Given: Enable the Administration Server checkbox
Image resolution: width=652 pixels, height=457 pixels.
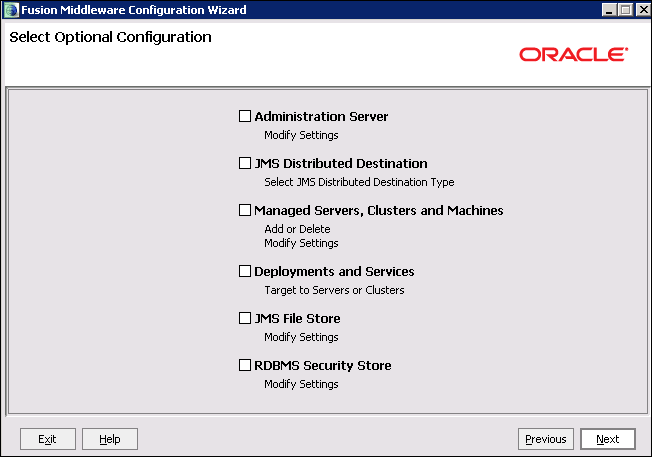Looking at the screenshot, I should 245,116.
